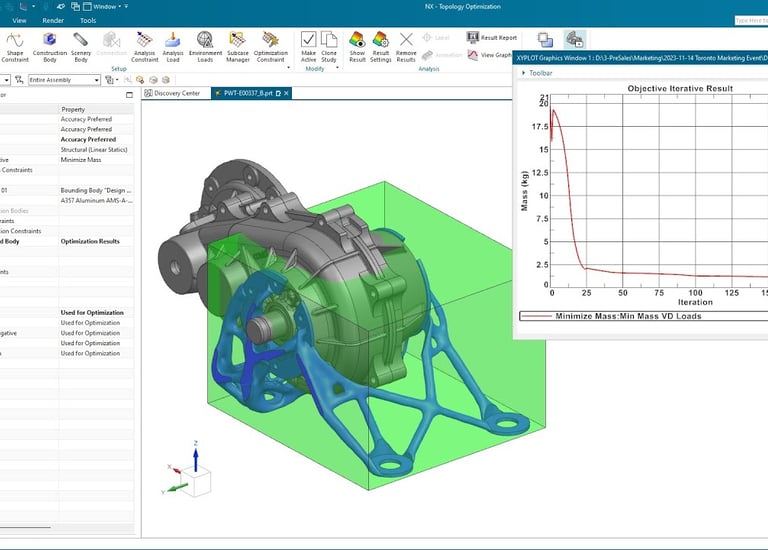768x550 pixels.
Task: Click the navigator horizontal scrollbar
Action: pos(25,527)
